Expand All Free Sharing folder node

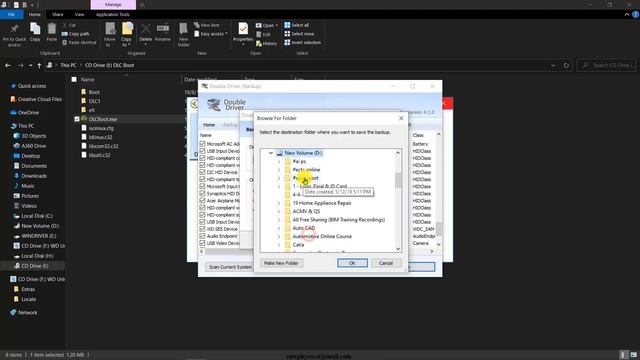tap(279, 220)
